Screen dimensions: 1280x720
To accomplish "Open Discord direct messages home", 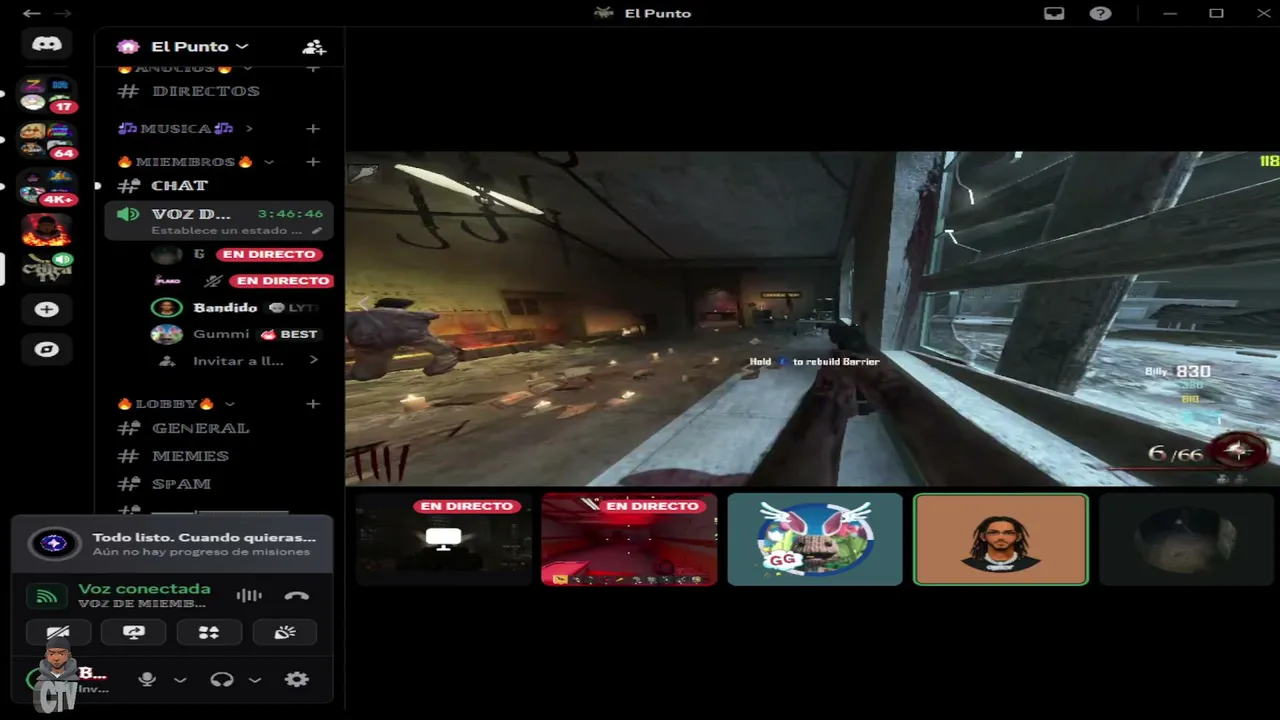I will point(46,44).
